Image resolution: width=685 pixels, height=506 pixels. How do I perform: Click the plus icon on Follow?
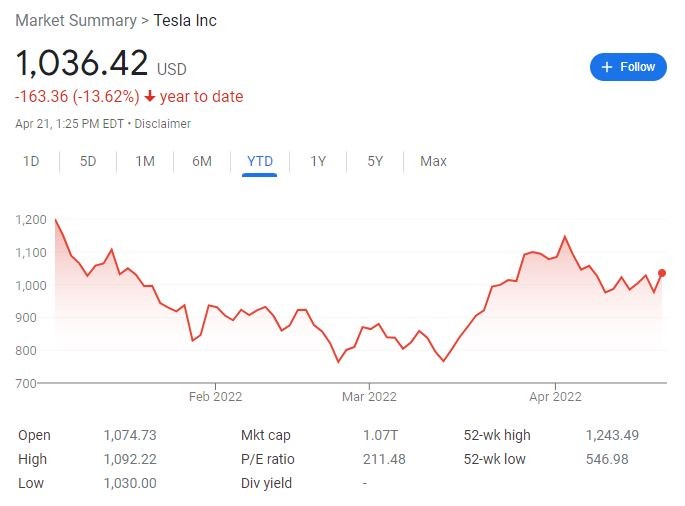(607, 67)
